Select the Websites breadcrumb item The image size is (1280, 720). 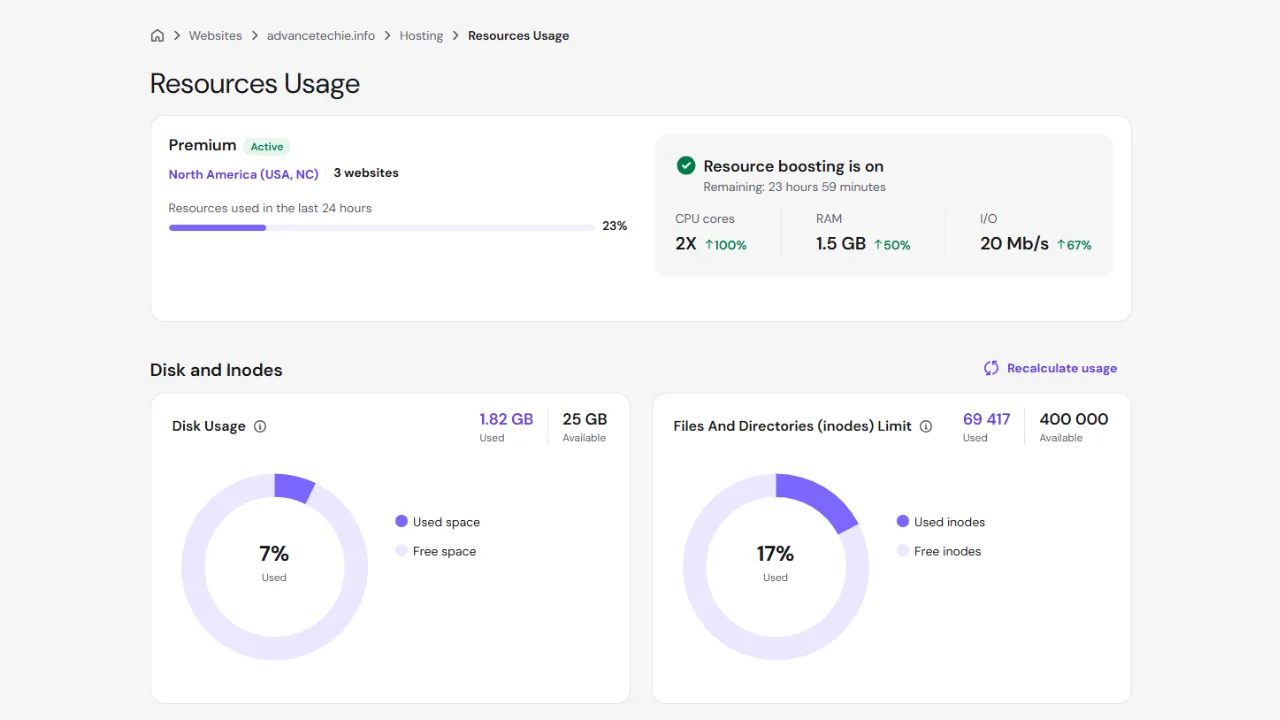[x=215, y=35]
